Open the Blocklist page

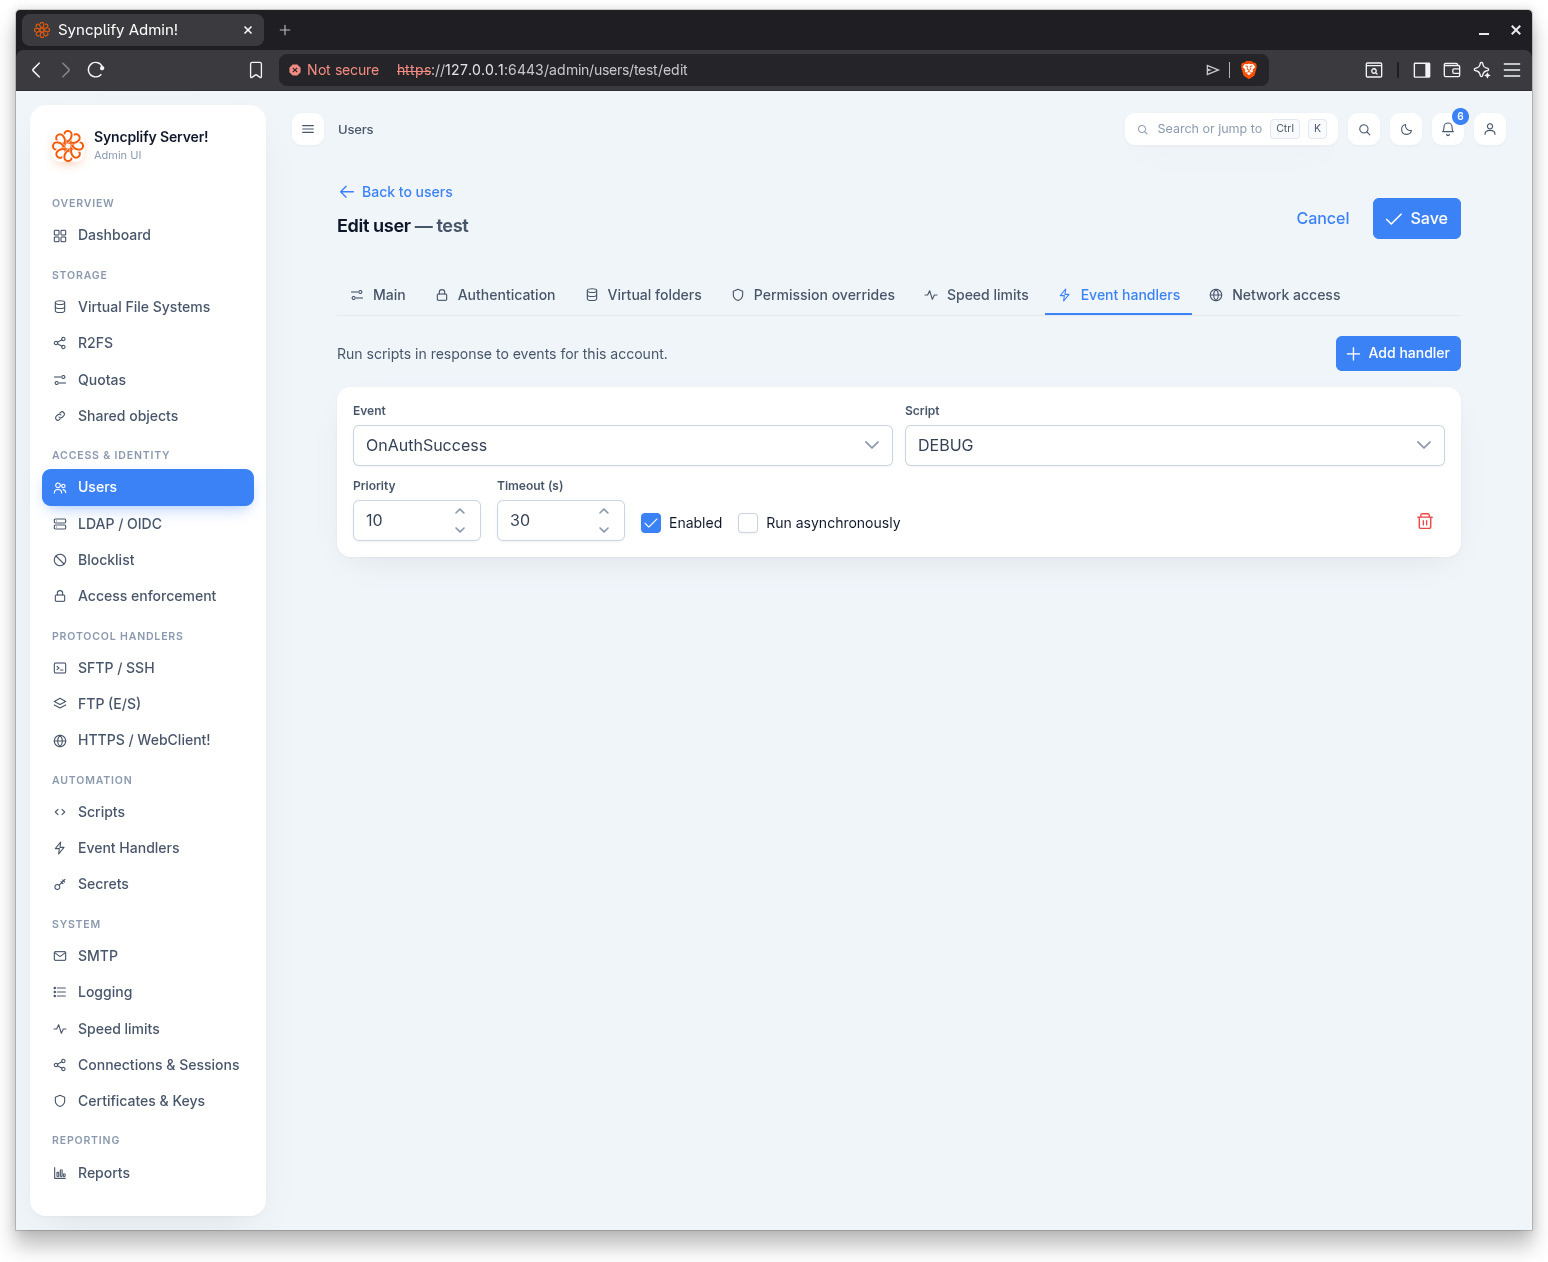pyautogui.click(x=148, y=560)
